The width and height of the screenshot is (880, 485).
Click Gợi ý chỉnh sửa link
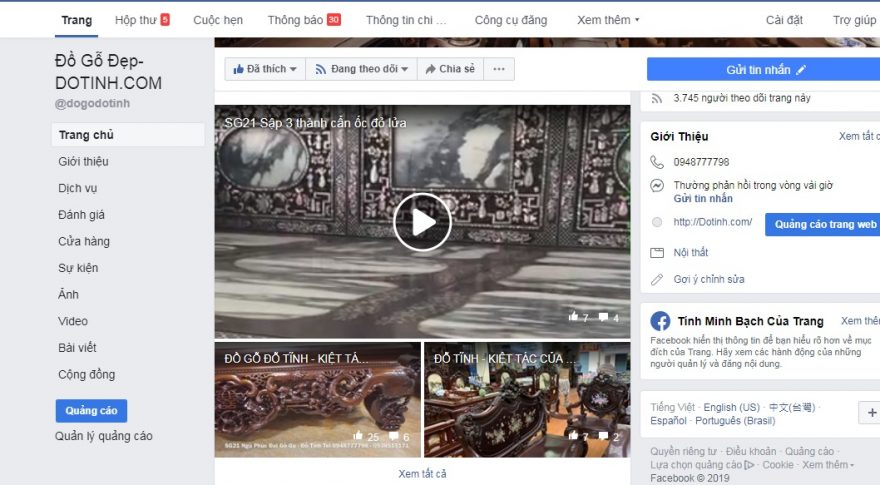click(x=709, y=279)
